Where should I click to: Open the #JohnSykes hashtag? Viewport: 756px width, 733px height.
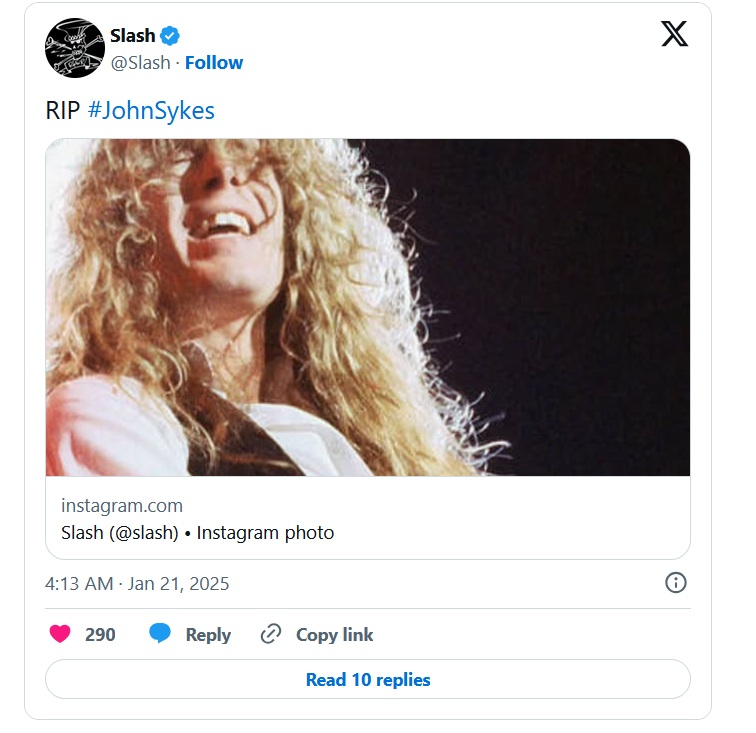(151, 110)
